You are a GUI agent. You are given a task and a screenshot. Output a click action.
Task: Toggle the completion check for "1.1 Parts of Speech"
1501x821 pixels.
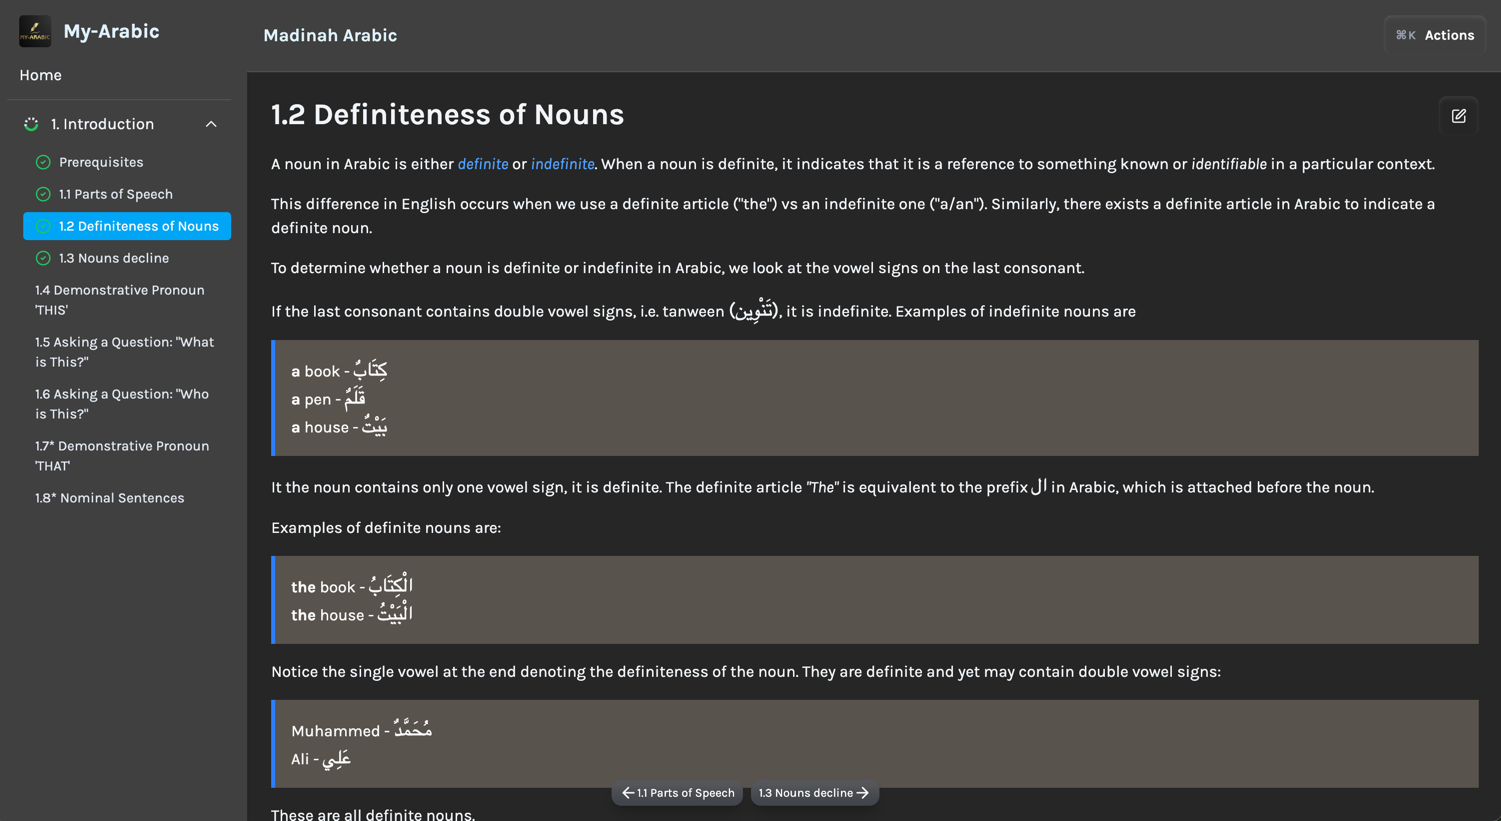42,193
